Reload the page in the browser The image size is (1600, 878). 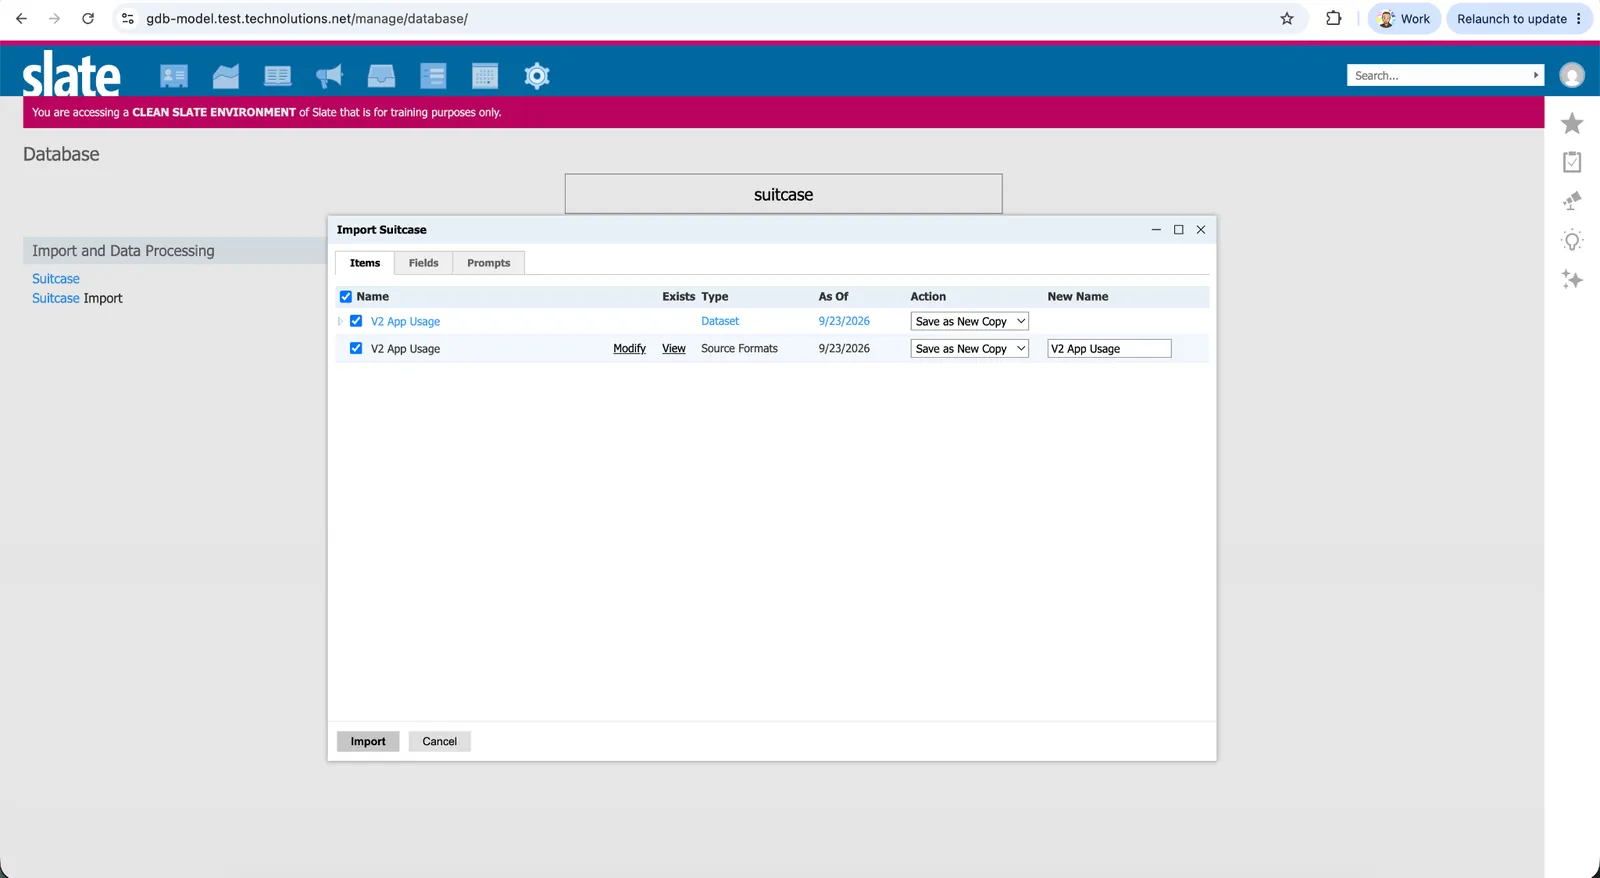[88, 19]
